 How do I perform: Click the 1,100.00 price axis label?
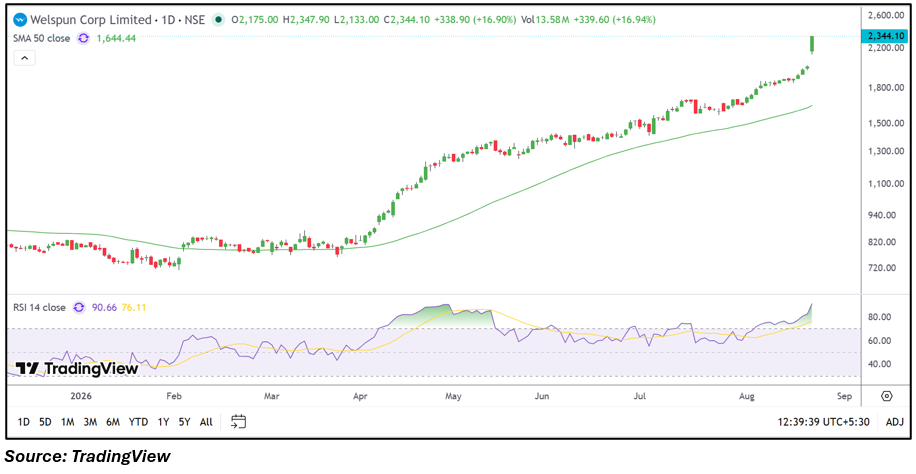(x=885, y=184)
